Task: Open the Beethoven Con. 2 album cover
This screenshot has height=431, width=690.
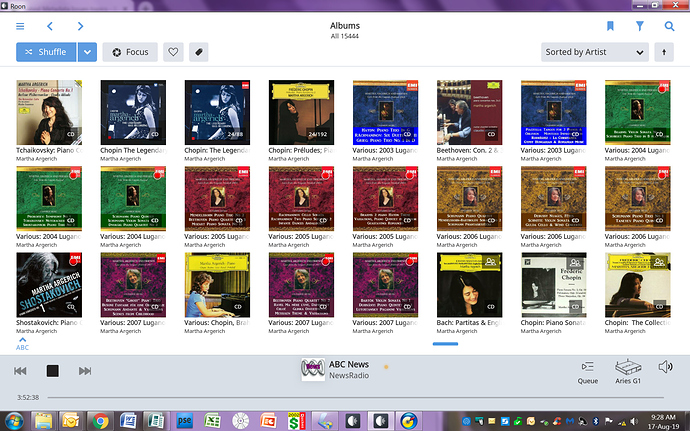Action: click(470, 112)
